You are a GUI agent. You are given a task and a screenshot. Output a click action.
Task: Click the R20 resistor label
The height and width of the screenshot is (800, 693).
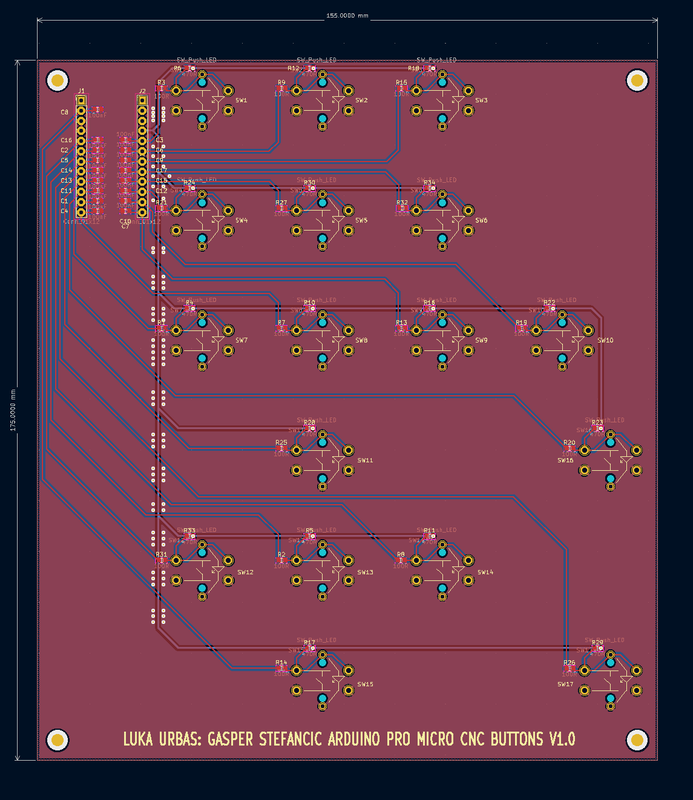[x=569, y=442]
